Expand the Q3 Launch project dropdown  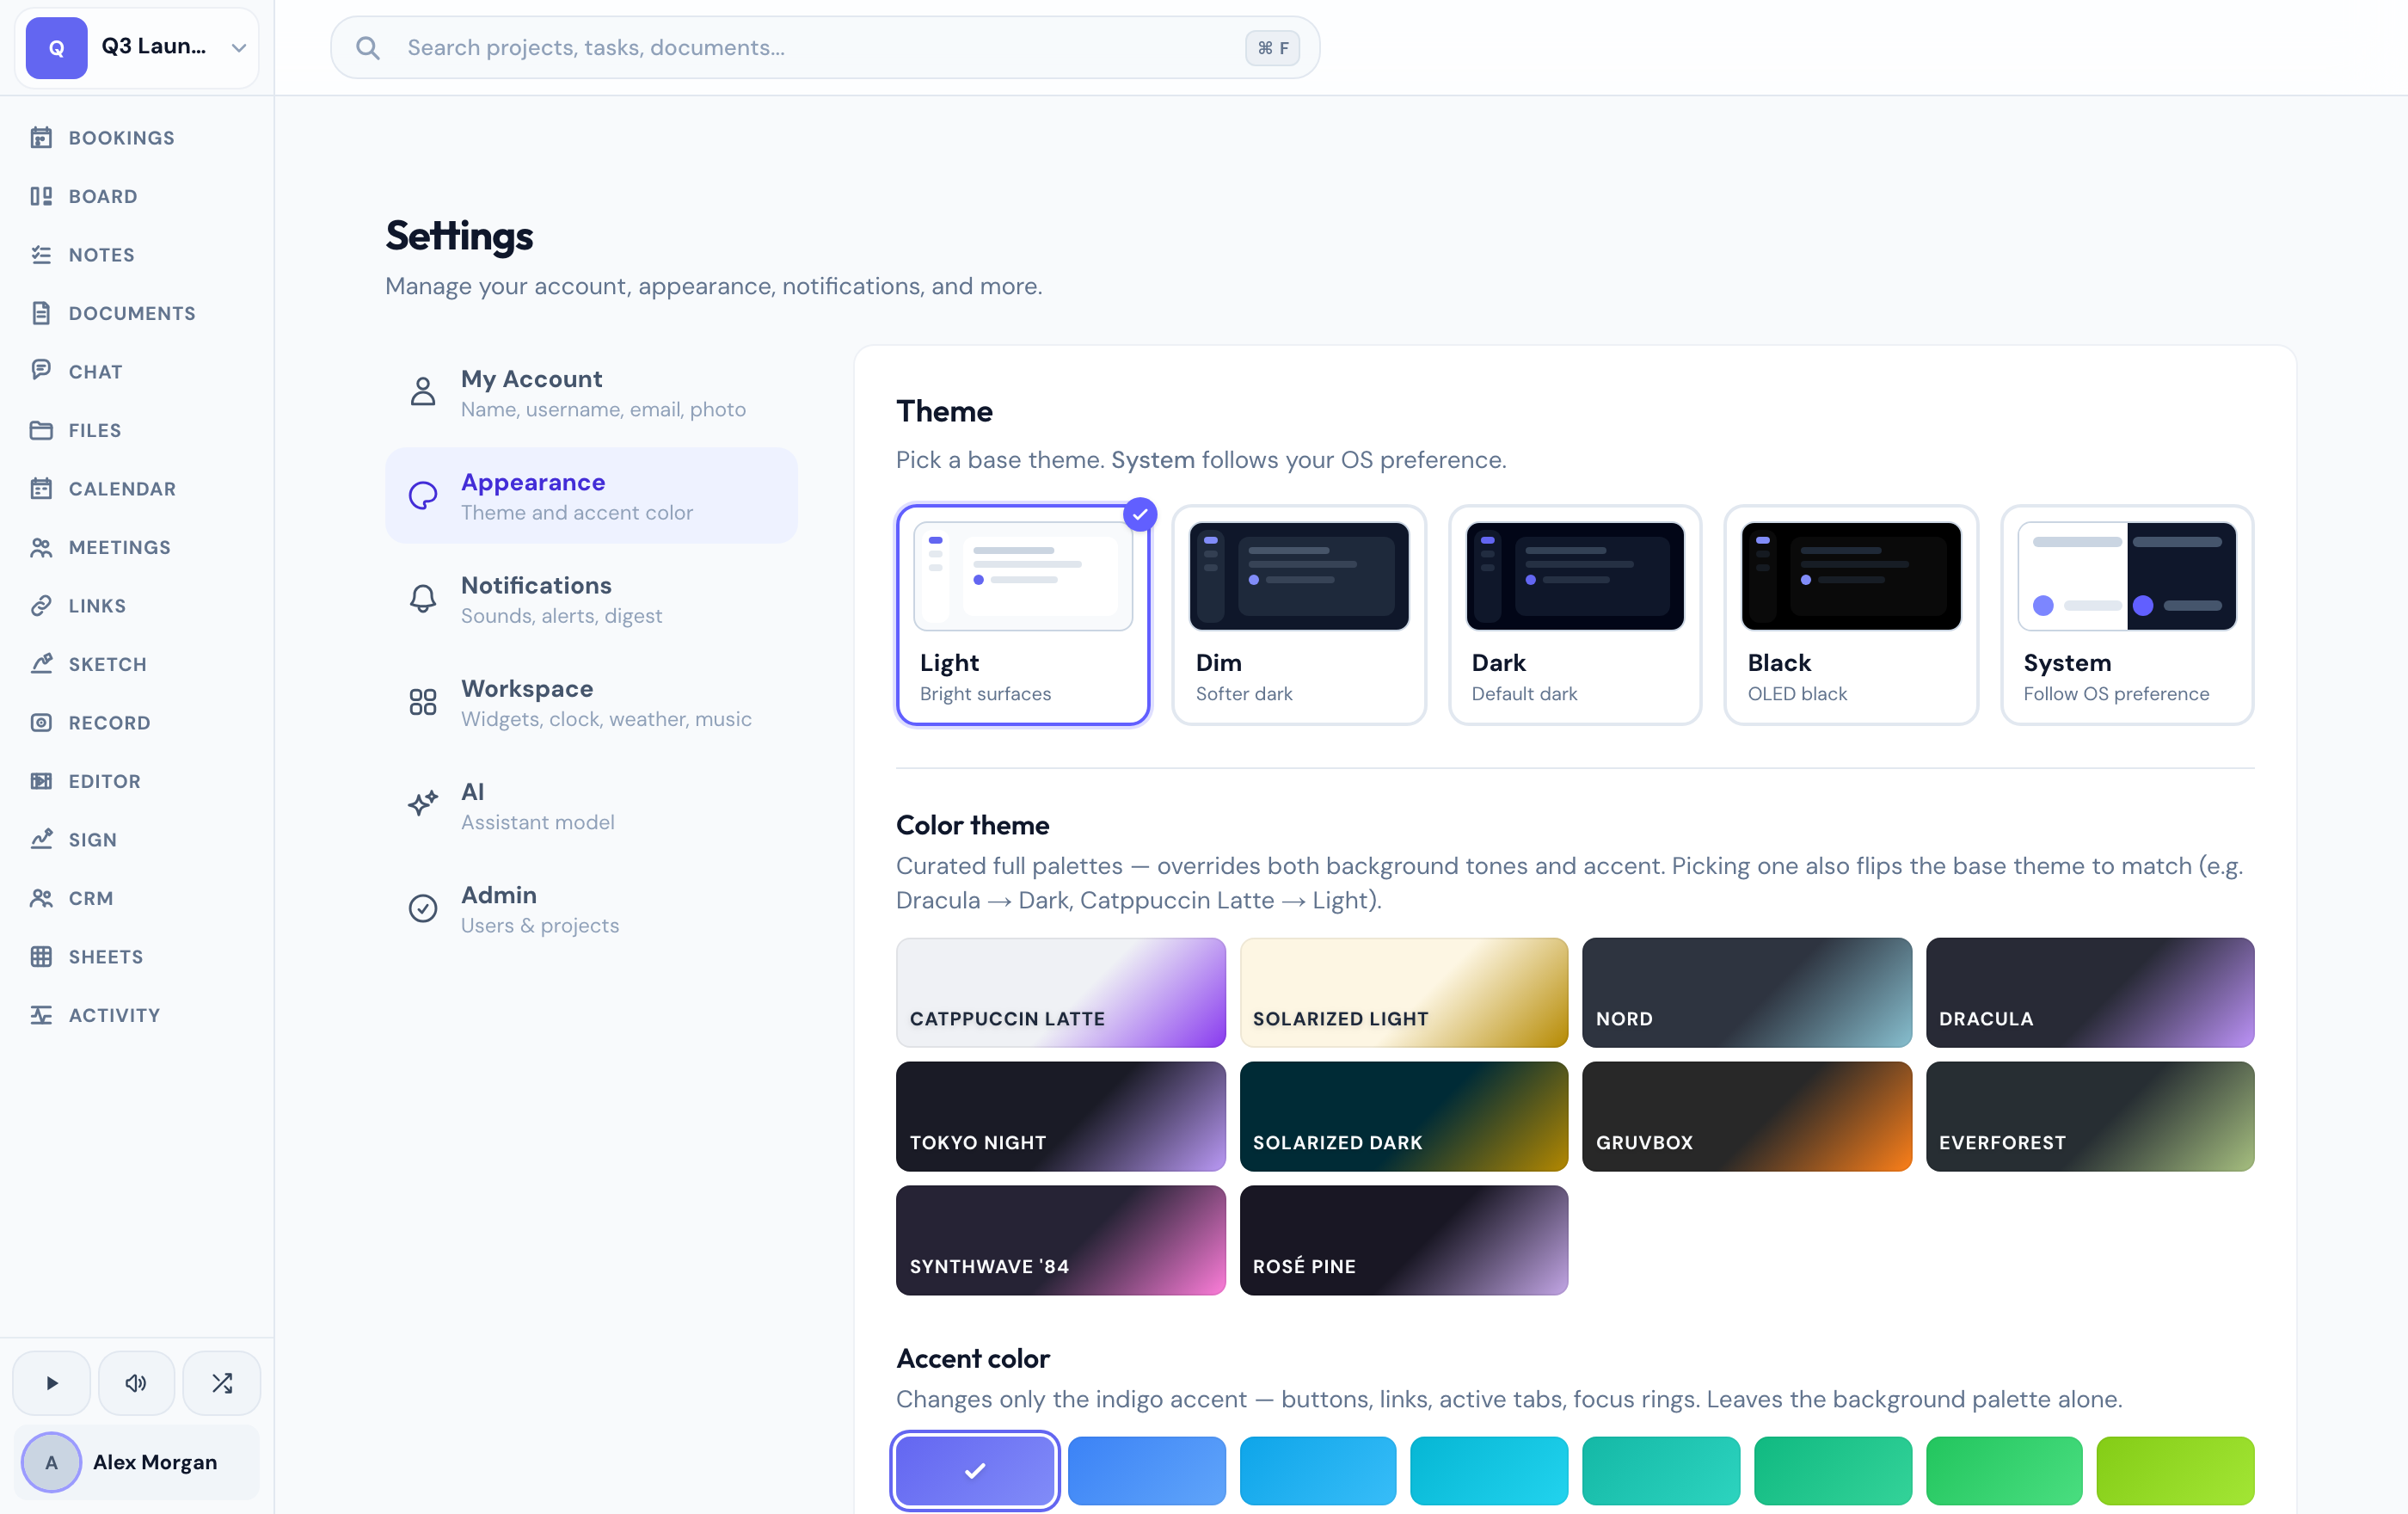(x=137, y=47)
